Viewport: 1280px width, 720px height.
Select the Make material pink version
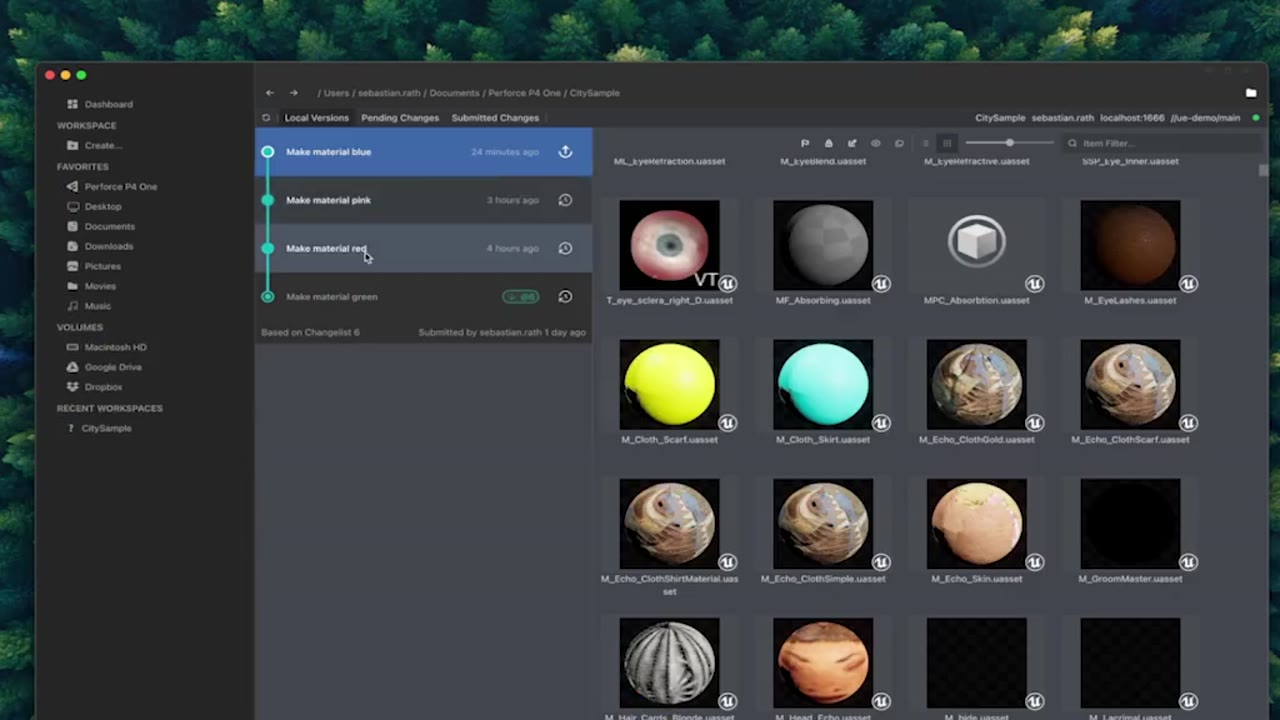(424, 200)
